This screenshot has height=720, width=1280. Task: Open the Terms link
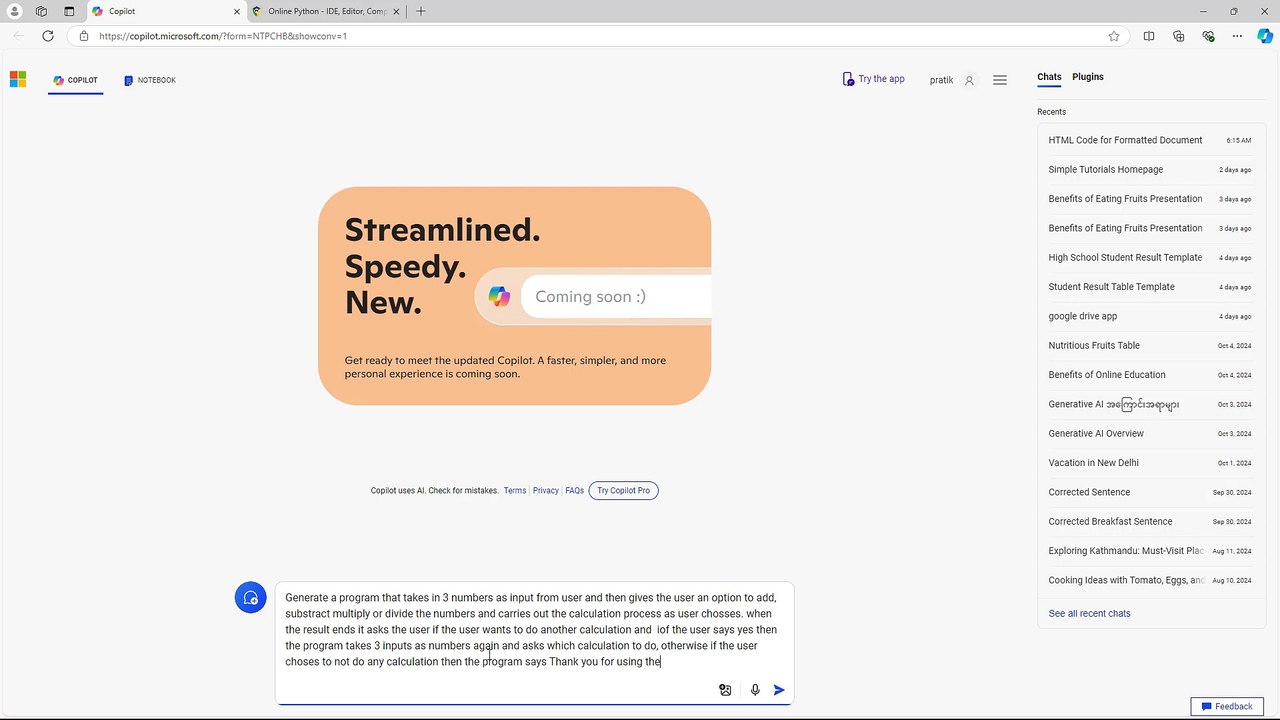coord(515,491)
